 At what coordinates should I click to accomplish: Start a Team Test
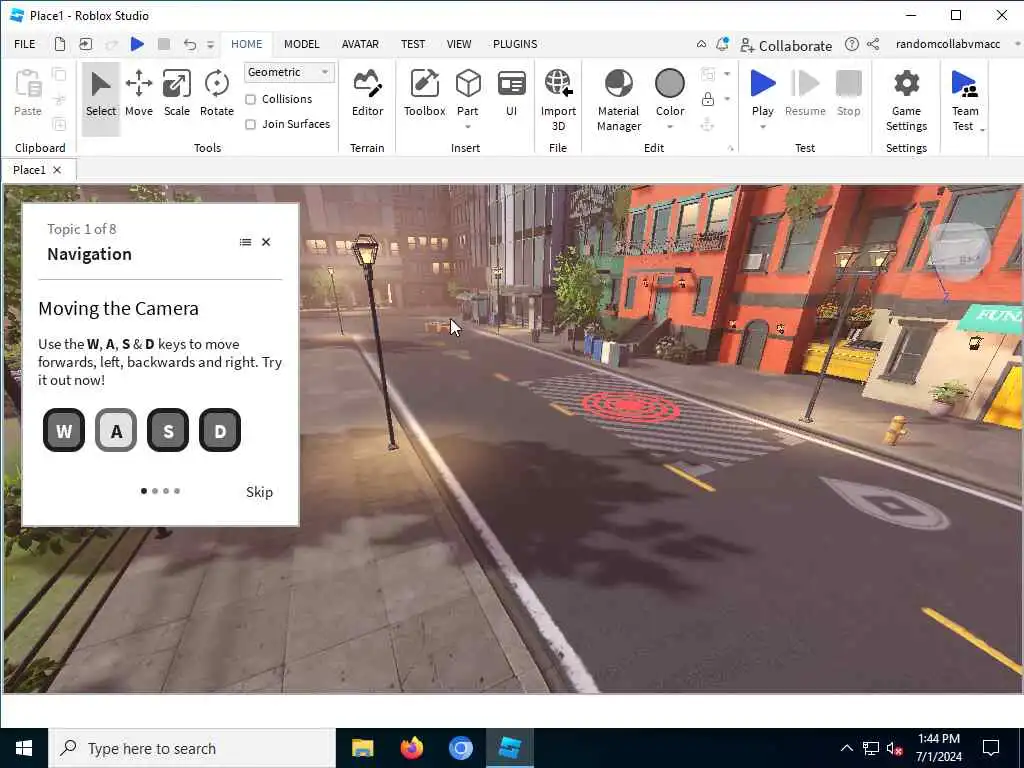pos(965,98)
